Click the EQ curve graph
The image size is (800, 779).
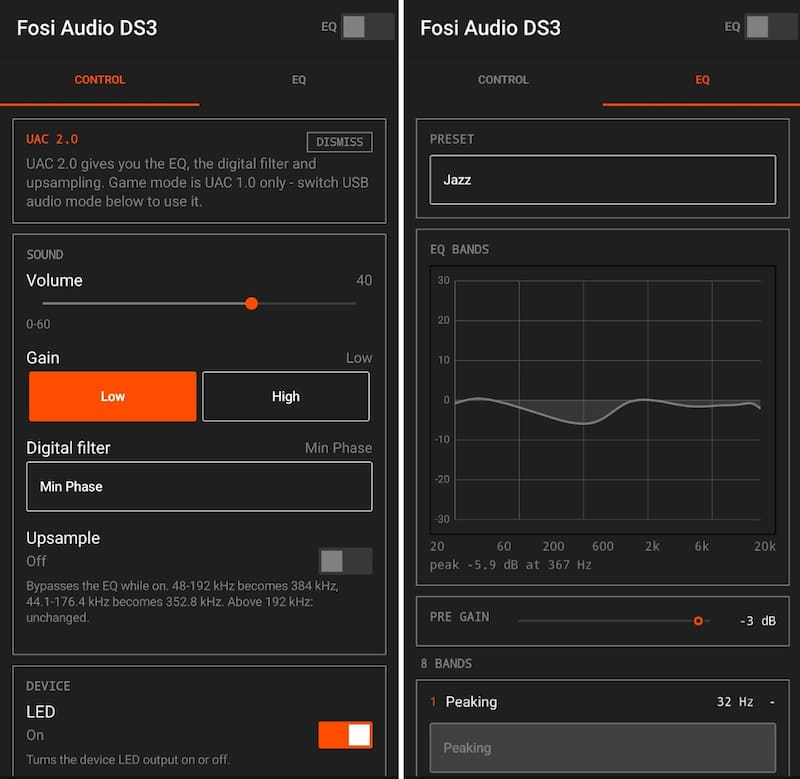[603, 399]
